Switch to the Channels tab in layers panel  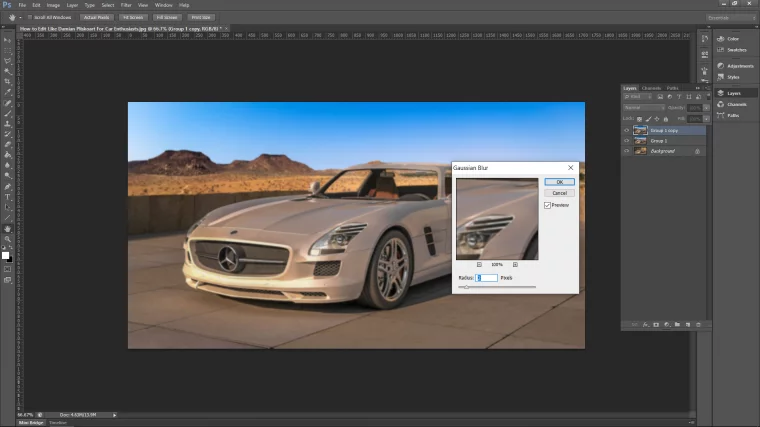(x=651, y=88)
